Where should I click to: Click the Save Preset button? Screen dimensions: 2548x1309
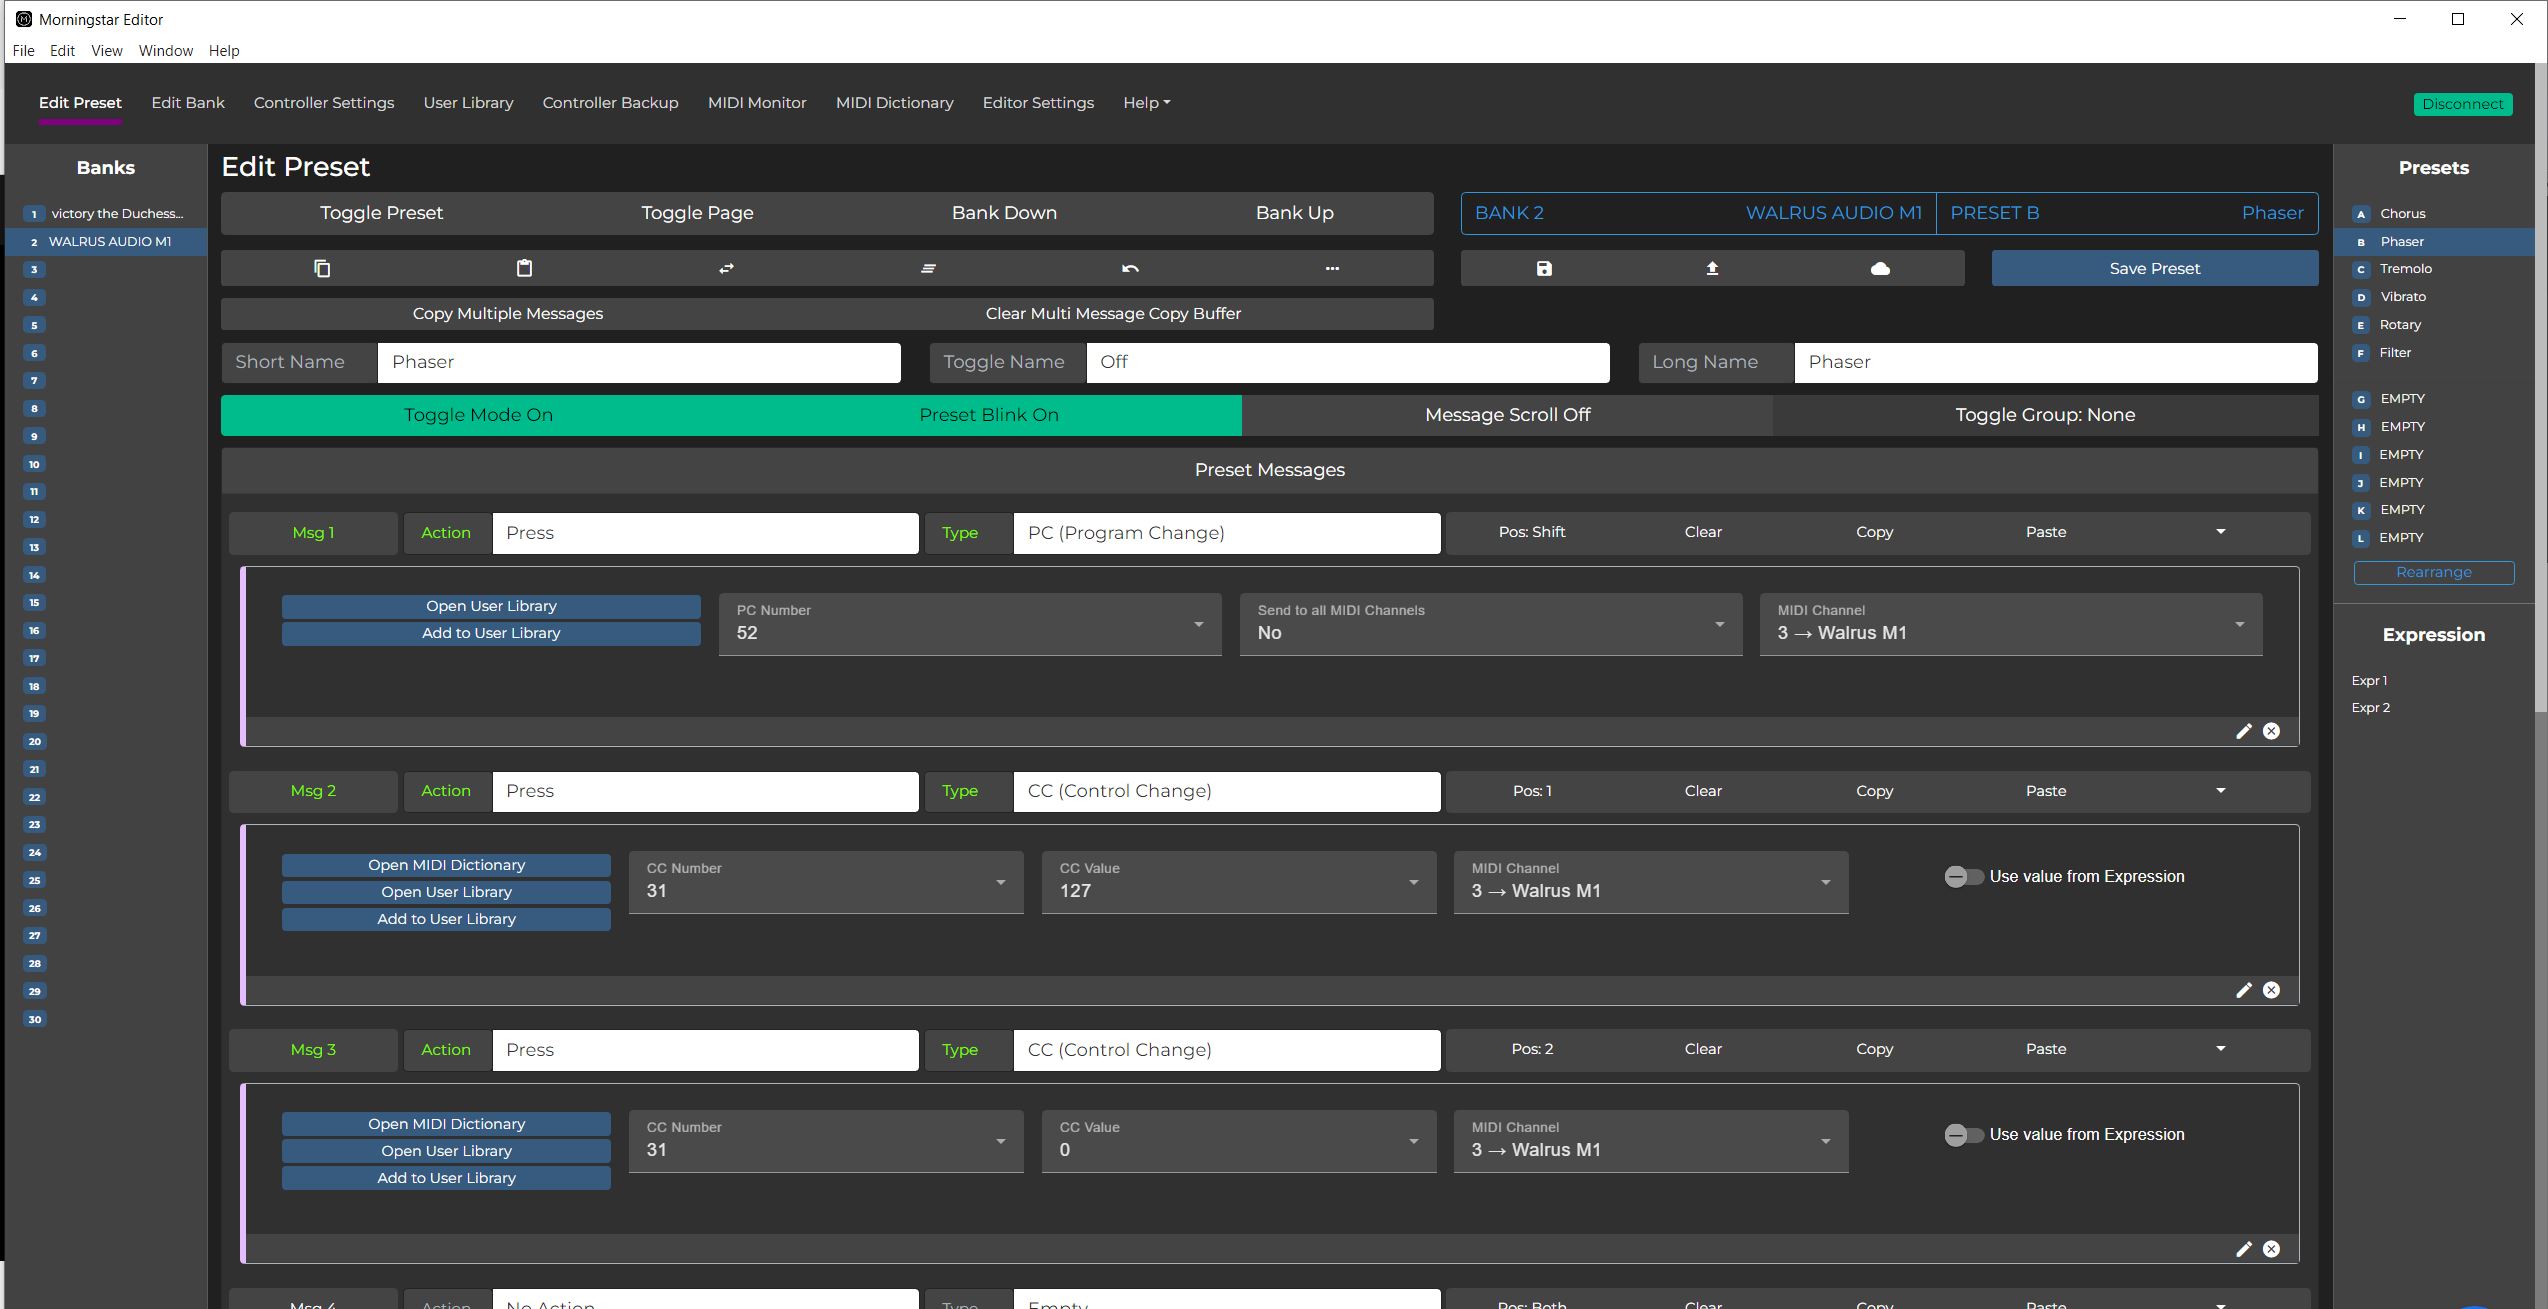pos(2154,268)
